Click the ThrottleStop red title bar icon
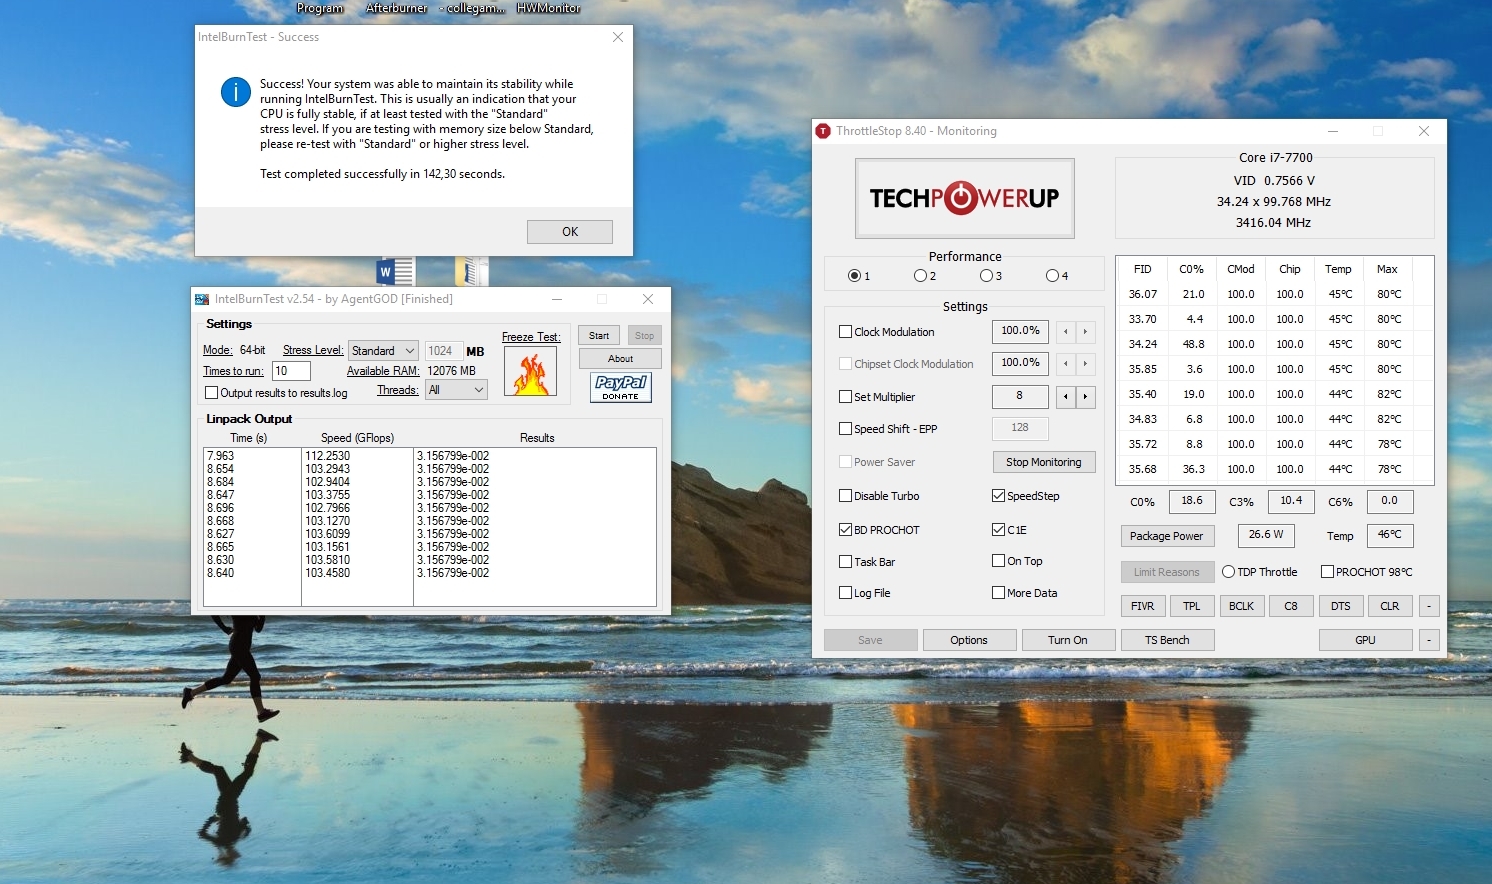This screenshot has width=1492, height=884. (823, 131)
